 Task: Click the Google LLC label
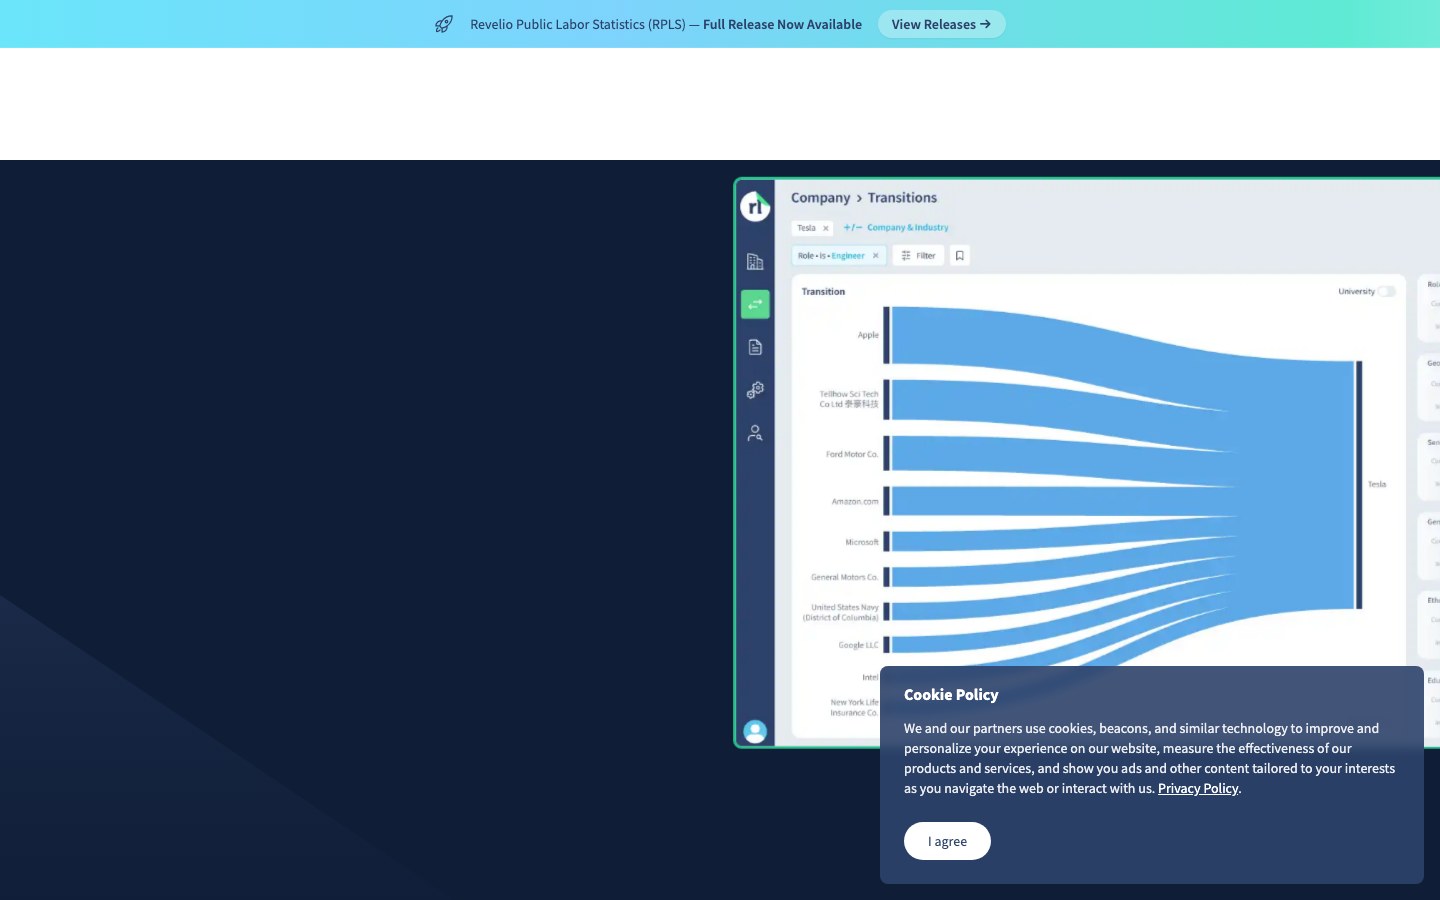coord(858,645)
